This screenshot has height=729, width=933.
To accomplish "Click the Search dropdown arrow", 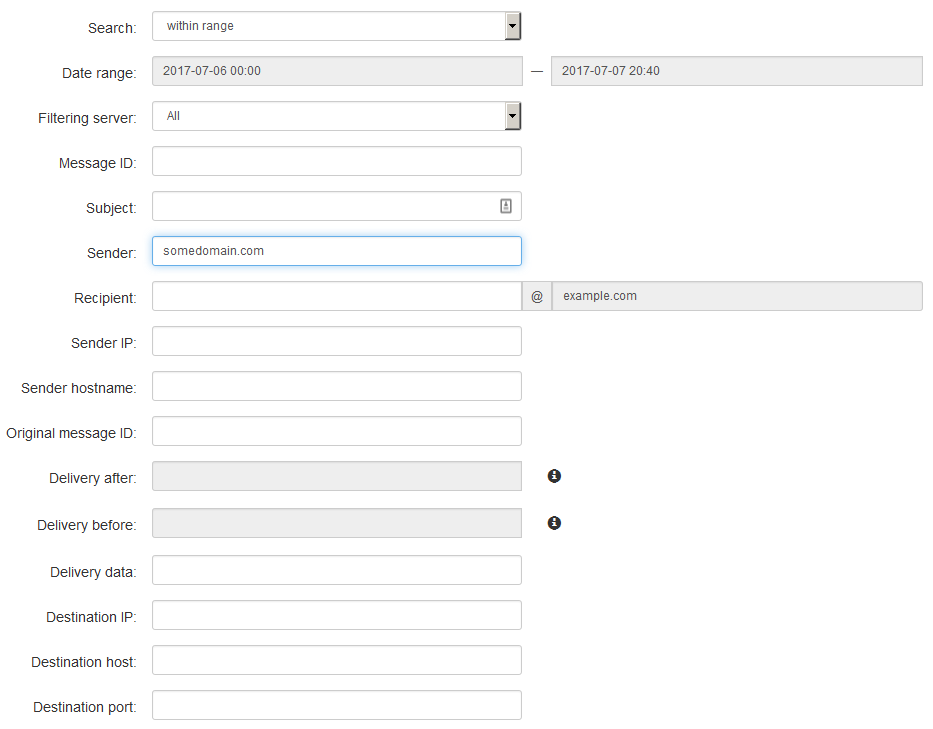I will (511, 26).
